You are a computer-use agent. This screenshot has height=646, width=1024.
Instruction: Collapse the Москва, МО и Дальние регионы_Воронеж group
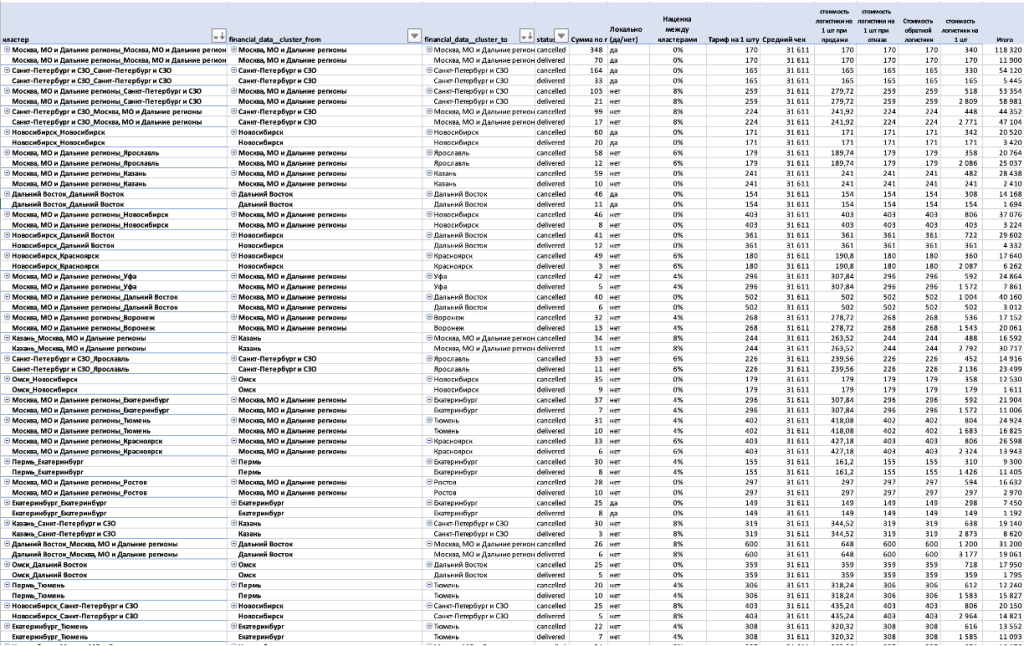tap(7, 317)
